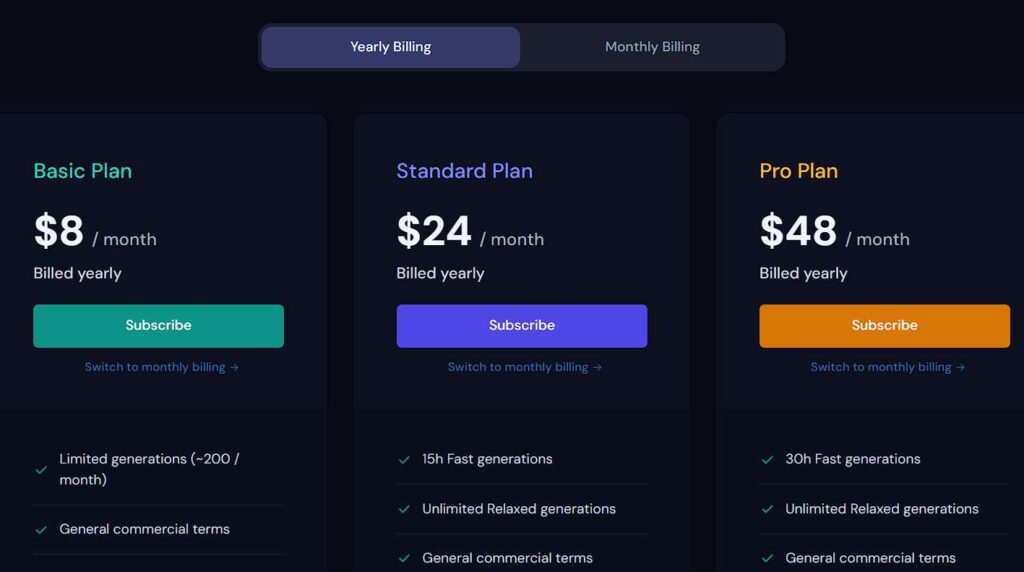Click the $24 / month price
The height and width of the screenshot is (572, 1024).
tap(469, 232)
